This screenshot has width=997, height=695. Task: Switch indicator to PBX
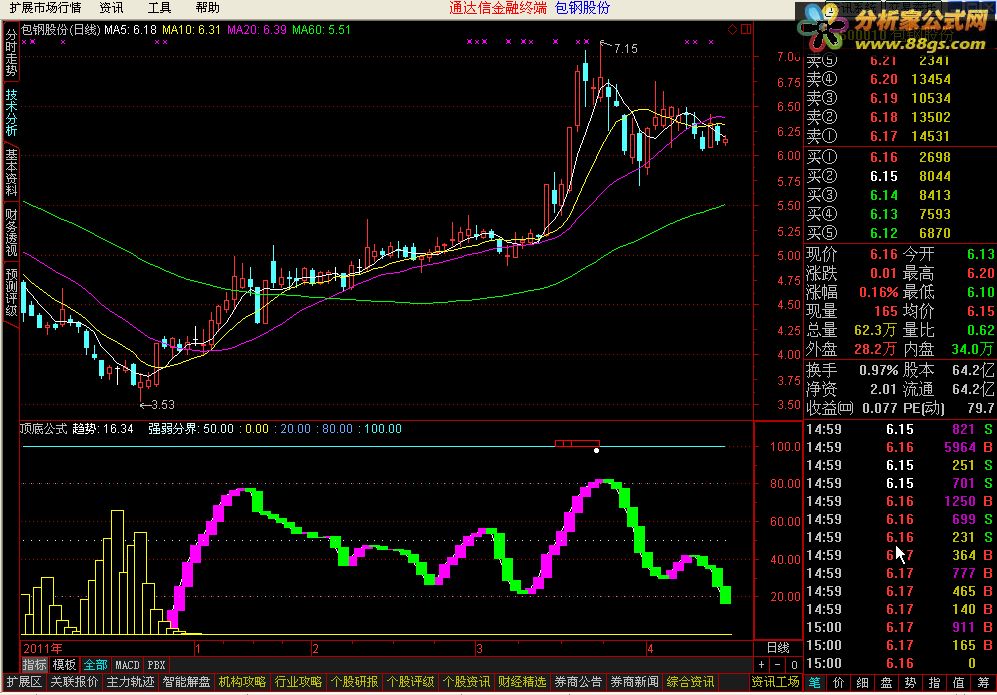tap(156, 664)
